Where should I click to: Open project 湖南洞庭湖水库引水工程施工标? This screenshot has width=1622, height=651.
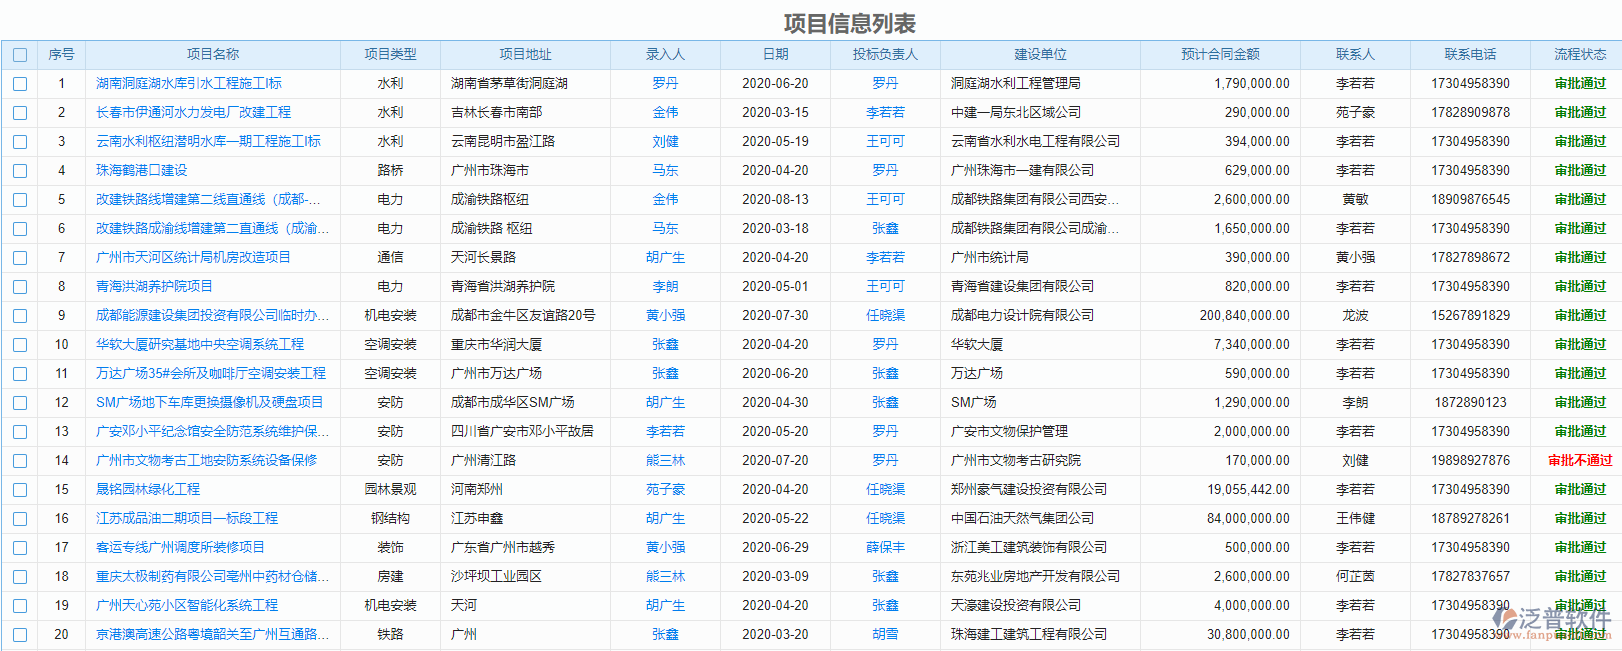[x=188, y=84]
